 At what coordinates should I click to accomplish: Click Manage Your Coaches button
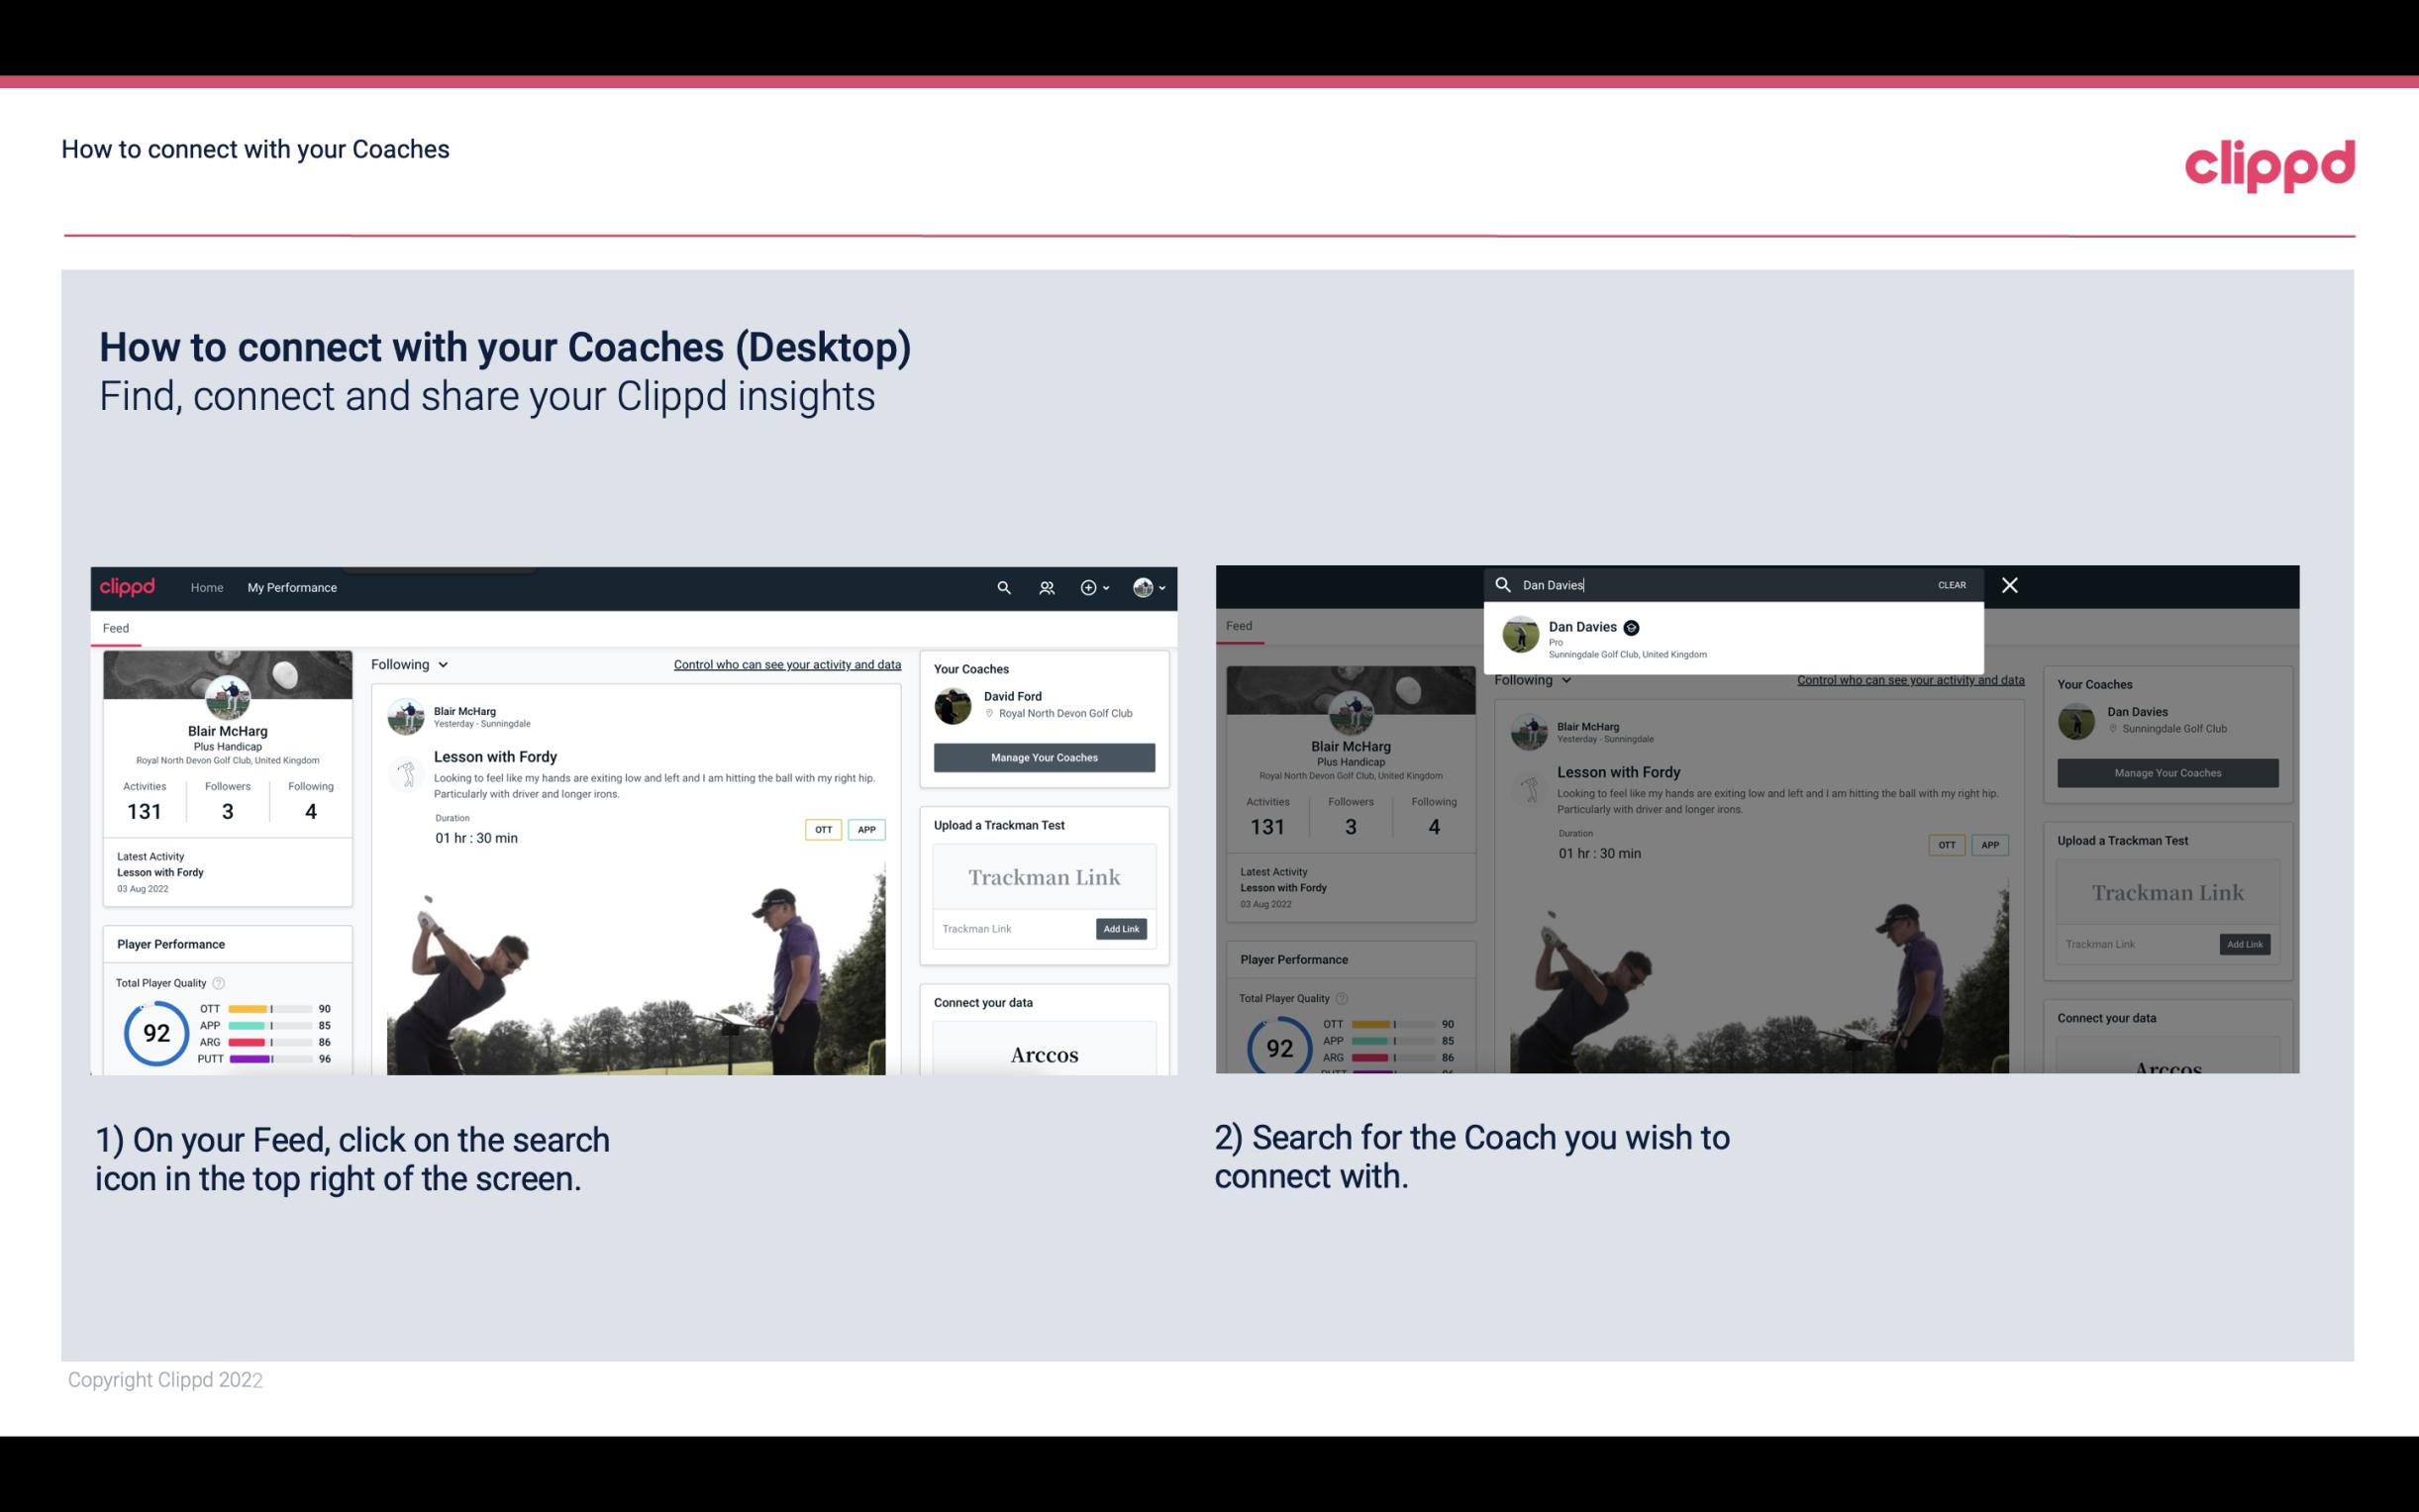(x=1044, y=756)
